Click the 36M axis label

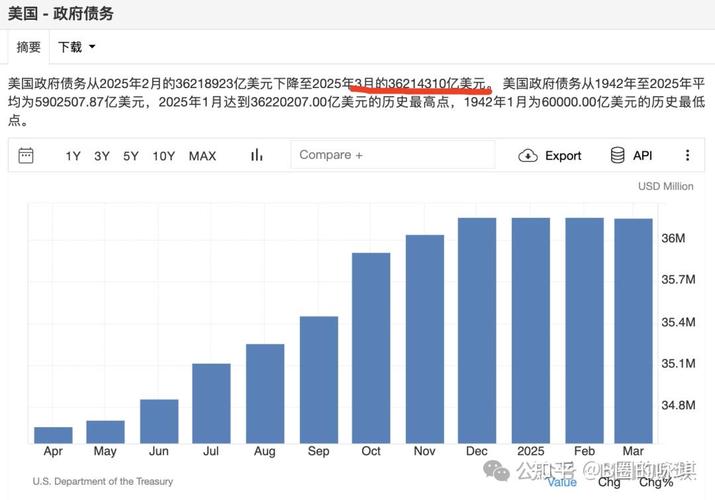(673, 238)
